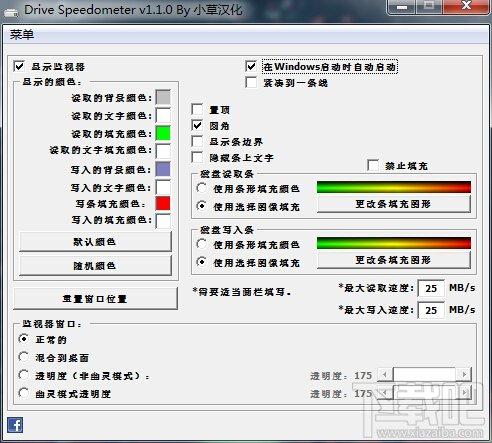492x443 pixels.
Task: Click the 写入的填充颜色 swatch
Action: point(163,221)
